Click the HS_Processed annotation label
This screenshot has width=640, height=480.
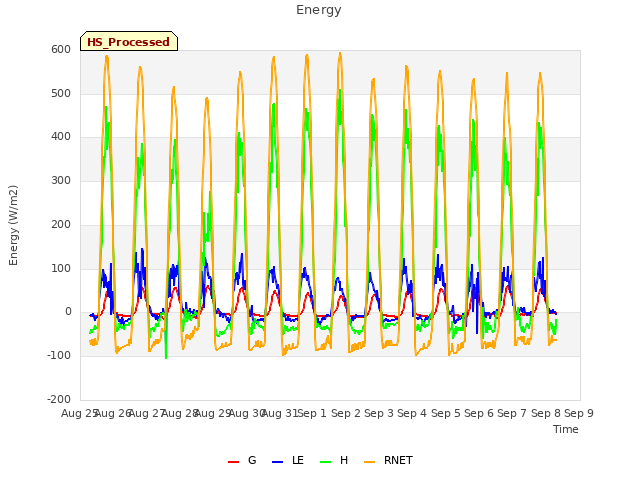tap(129, 42)
